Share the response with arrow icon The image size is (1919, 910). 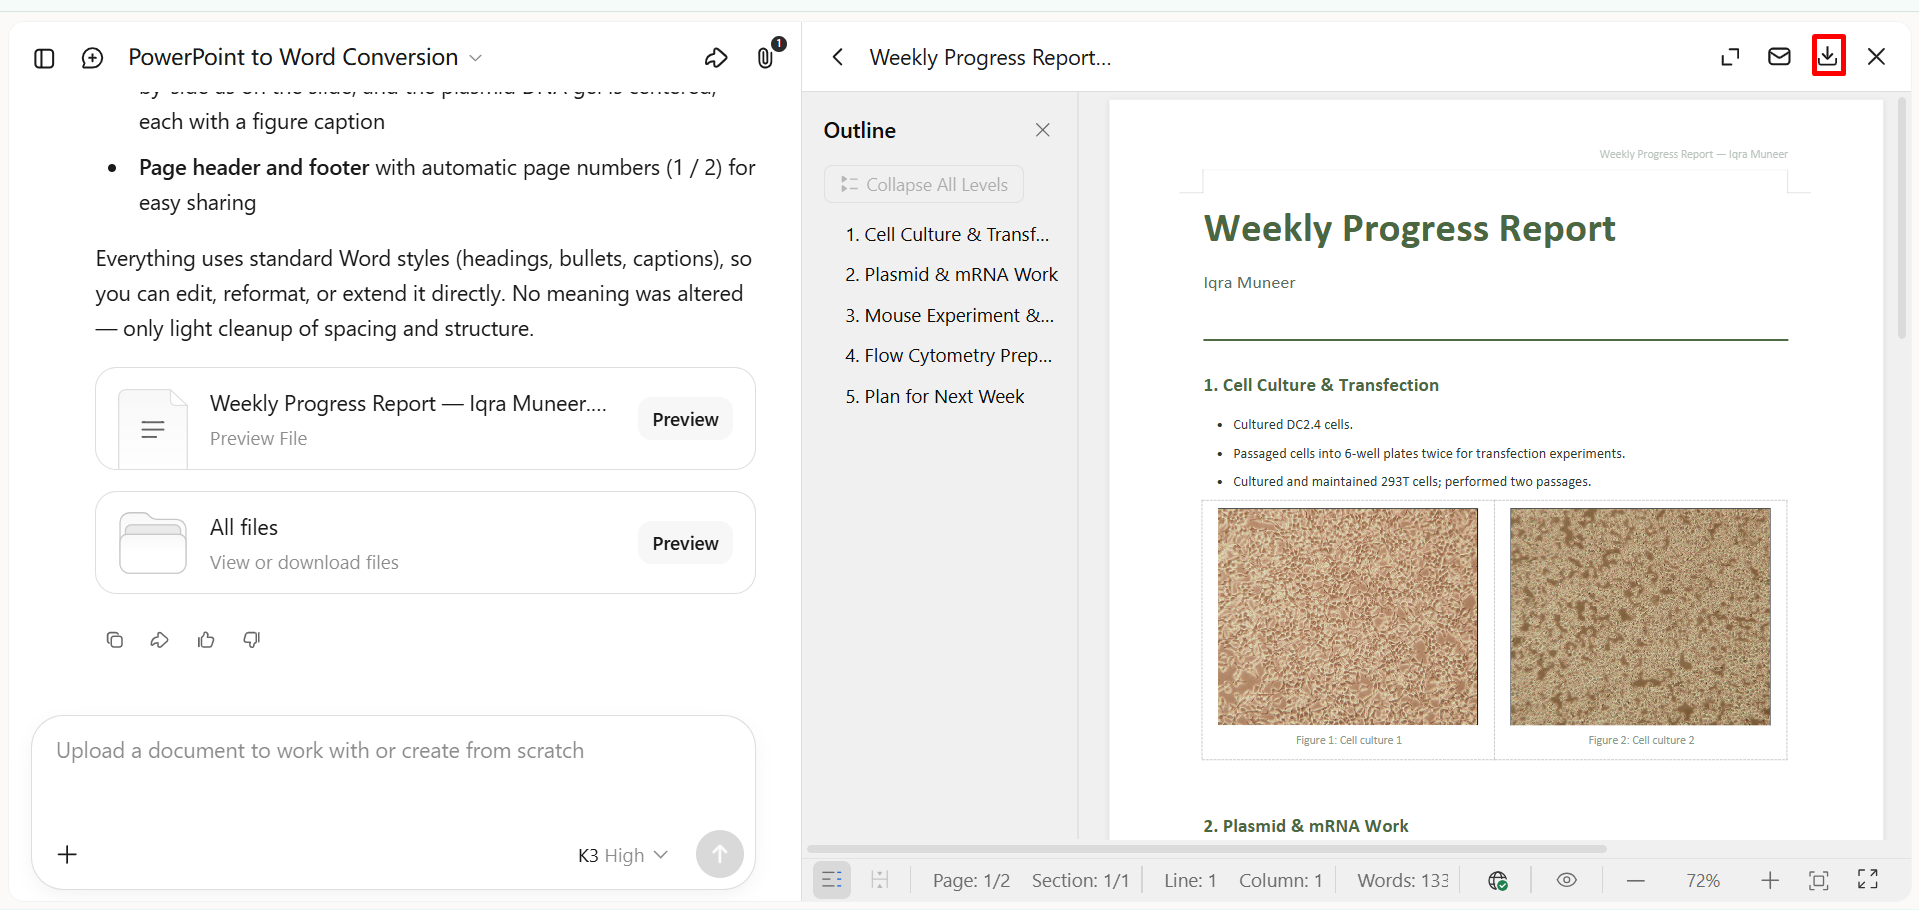pos(160,640)
